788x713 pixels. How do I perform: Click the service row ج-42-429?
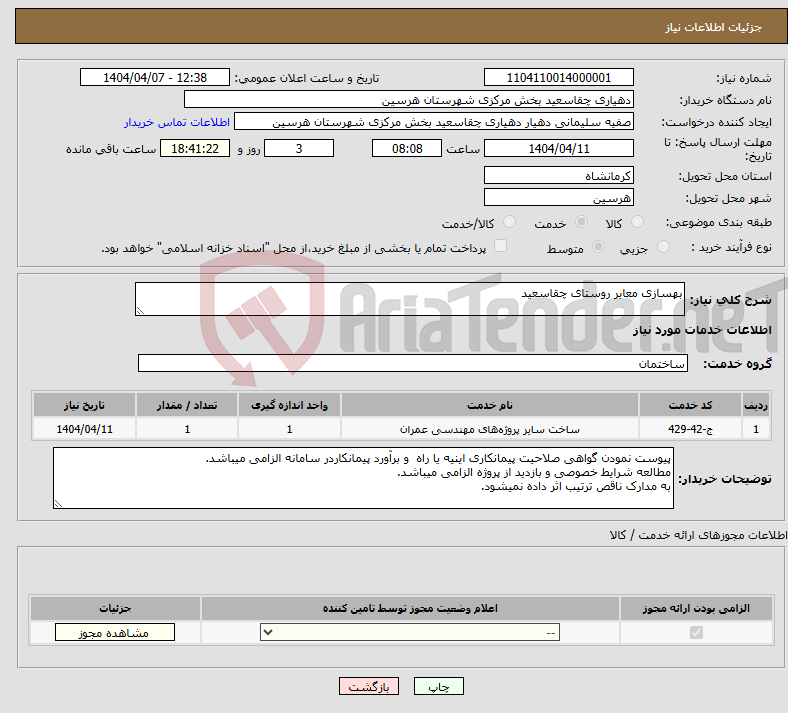[x=402, y=429]
